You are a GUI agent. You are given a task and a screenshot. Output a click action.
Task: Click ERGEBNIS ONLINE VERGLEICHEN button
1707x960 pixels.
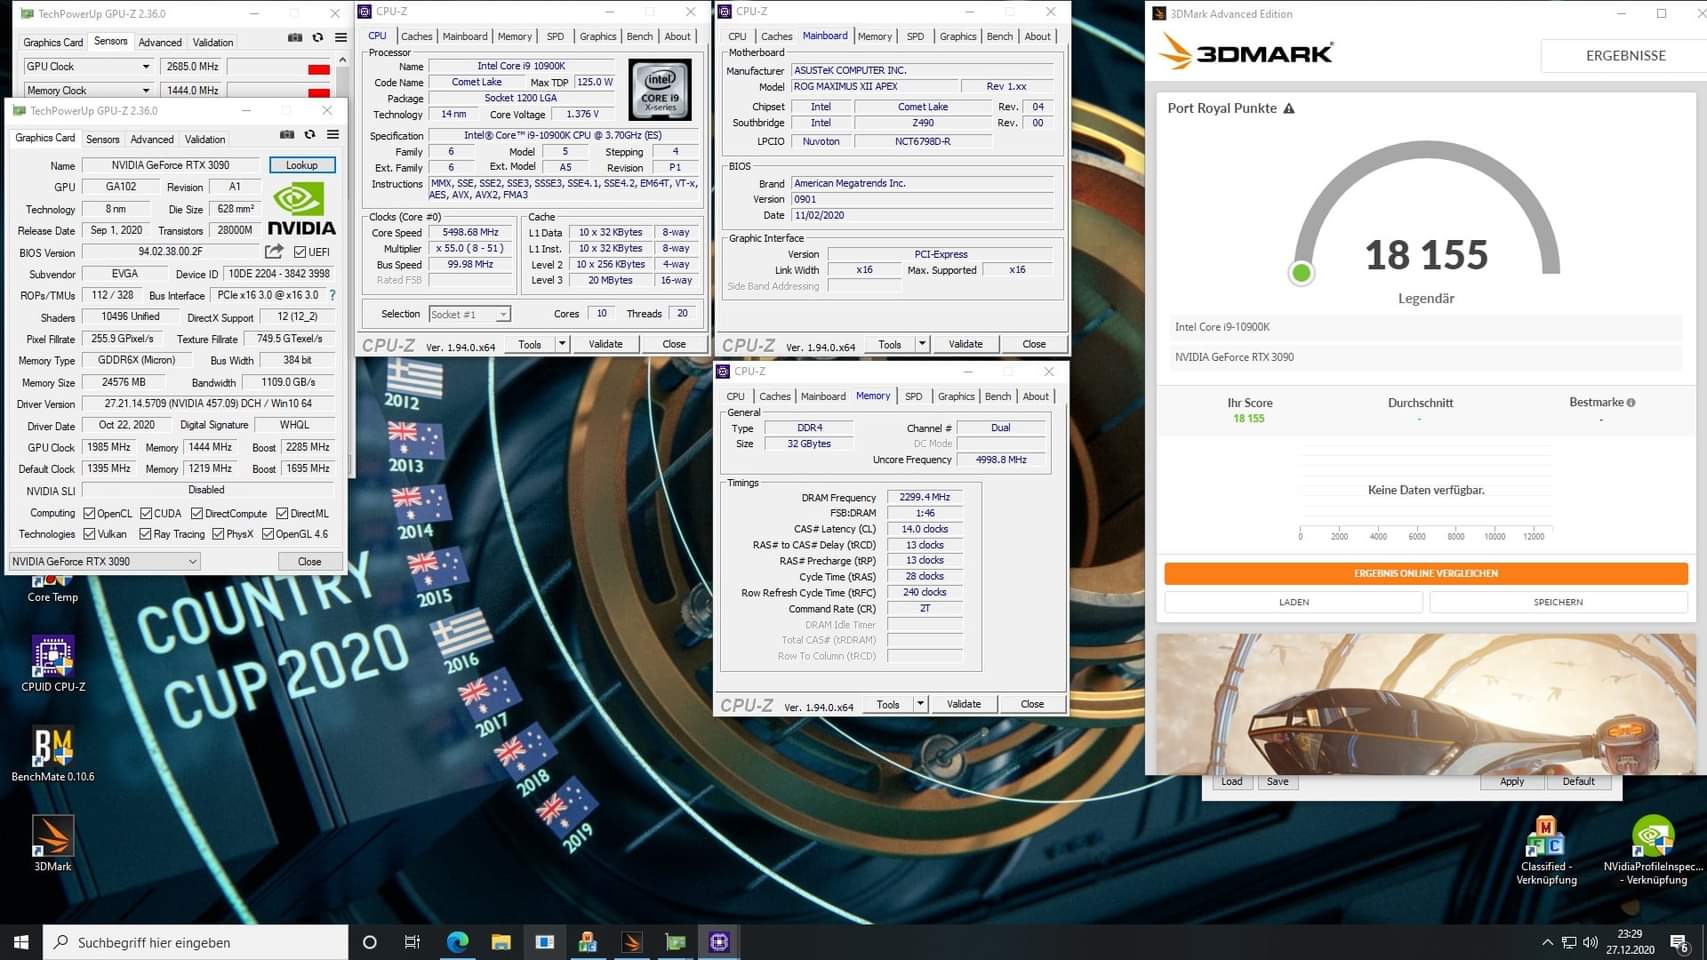(x=1426, y=573)
